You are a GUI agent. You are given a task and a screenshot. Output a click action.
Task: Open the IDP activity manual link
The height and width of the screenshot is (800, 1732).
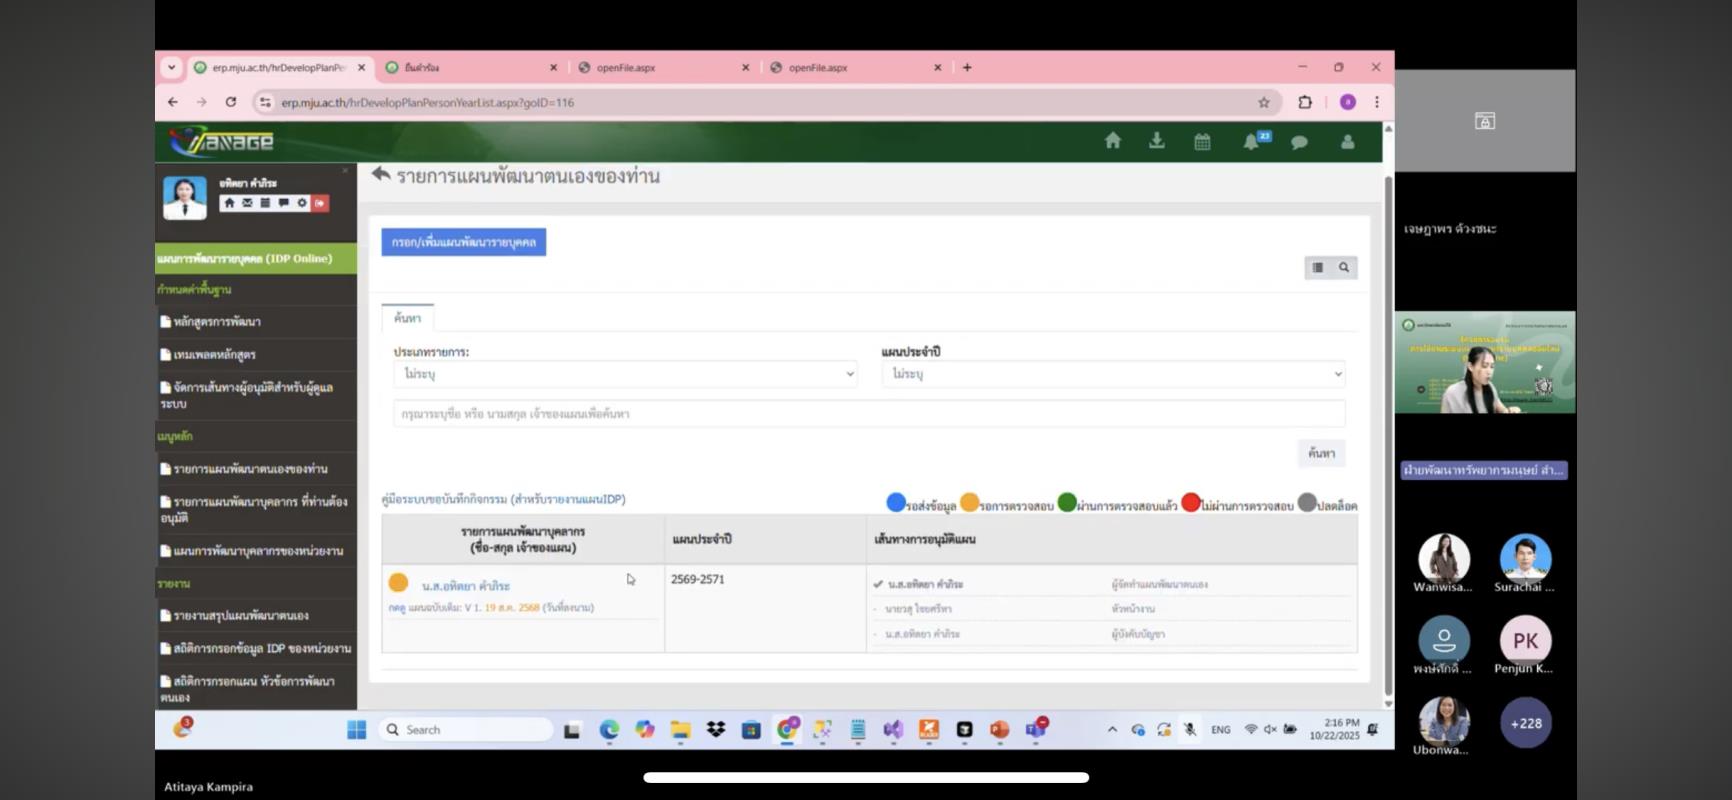click(x=503, y=499)
